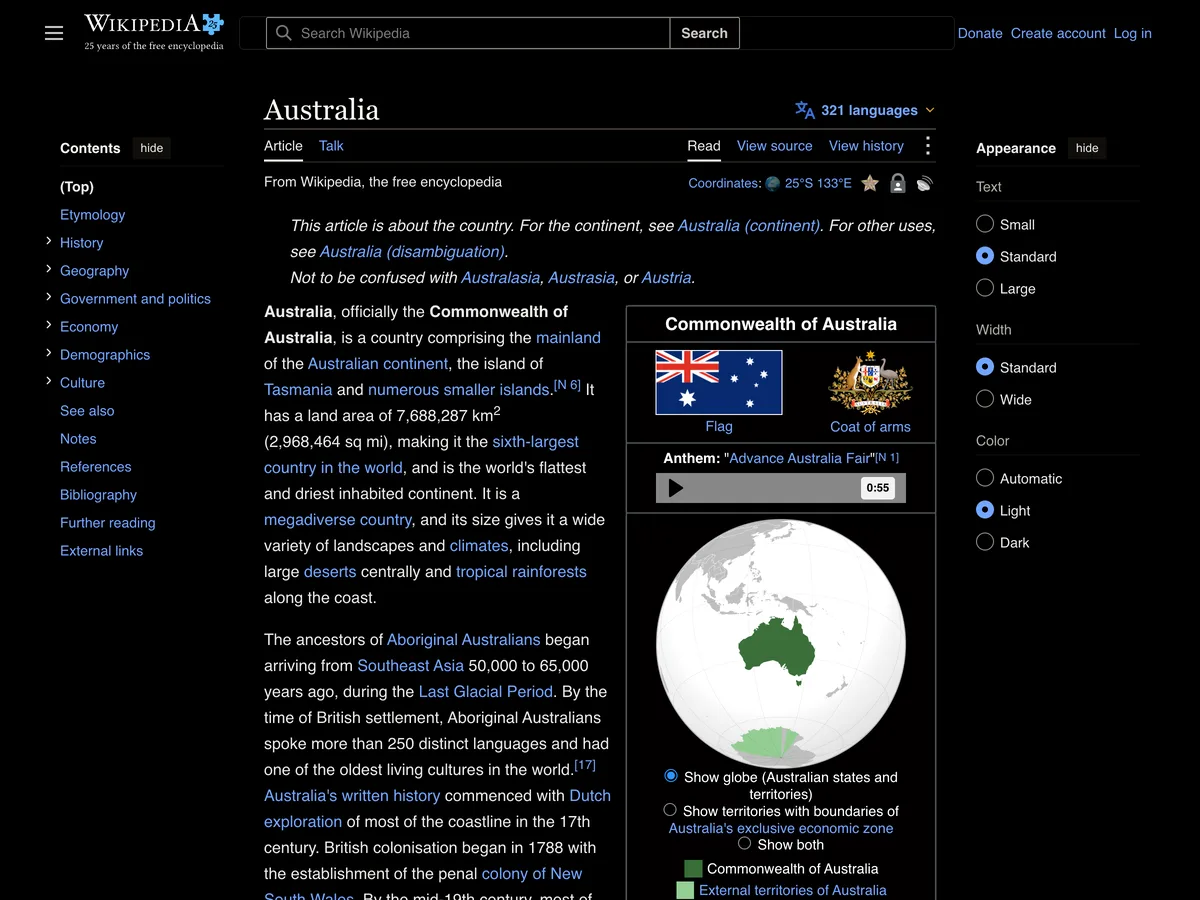Click the spoken article icon

(925, 183)
